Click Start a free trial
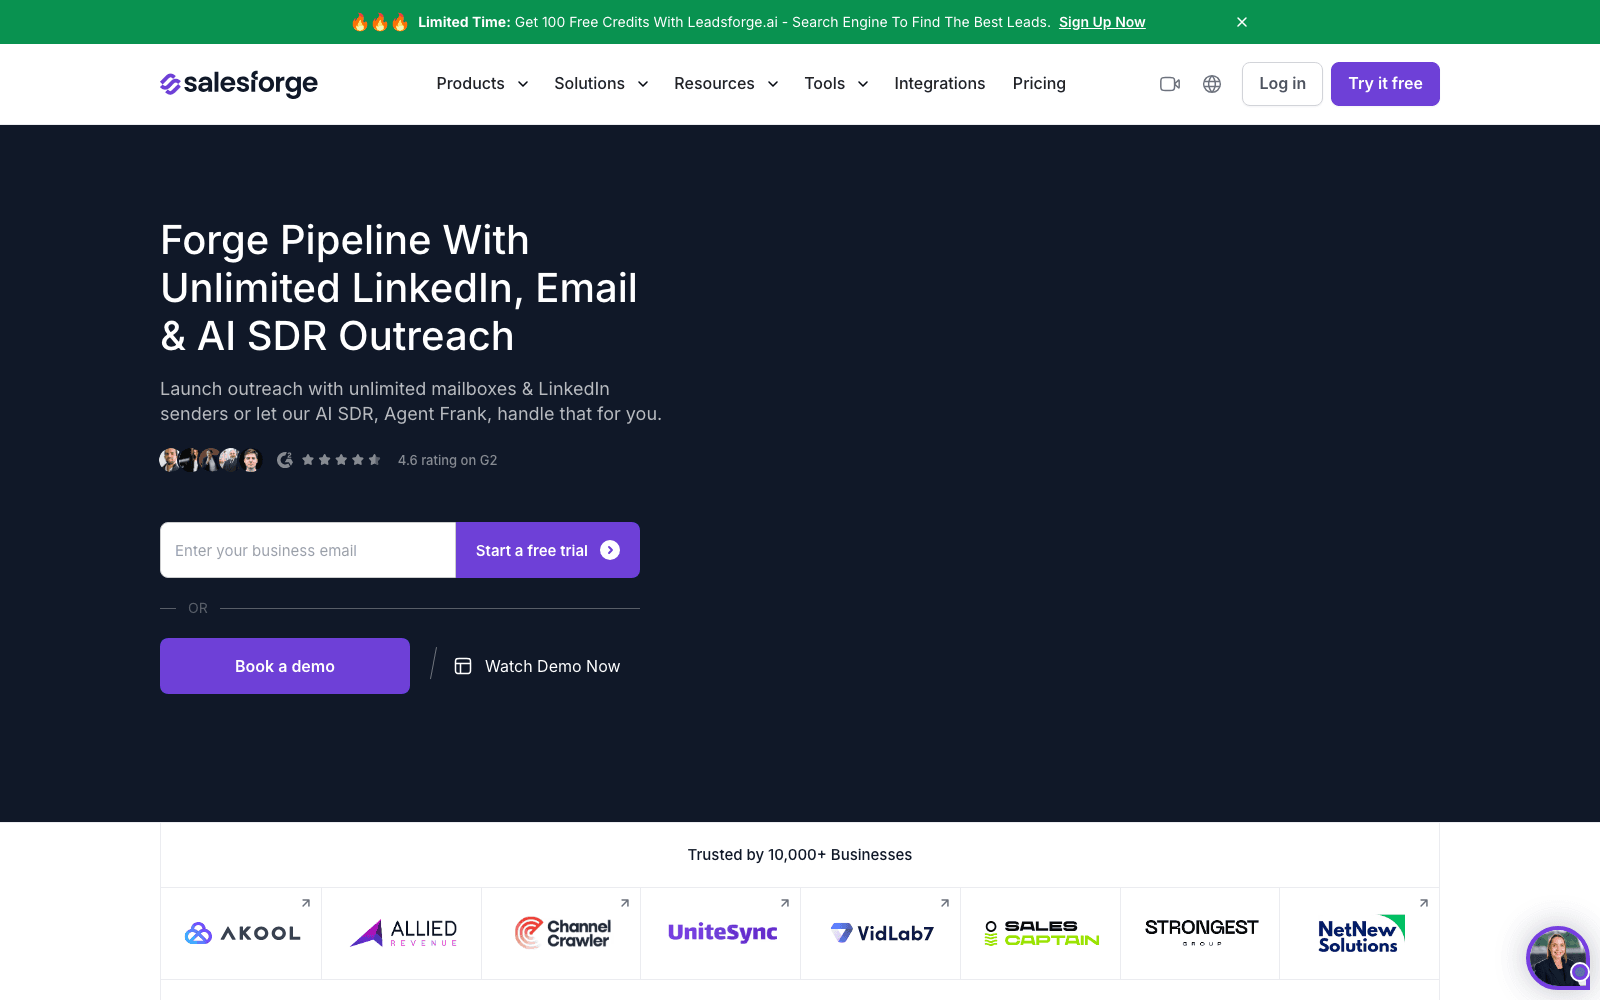 click(548, 550)
